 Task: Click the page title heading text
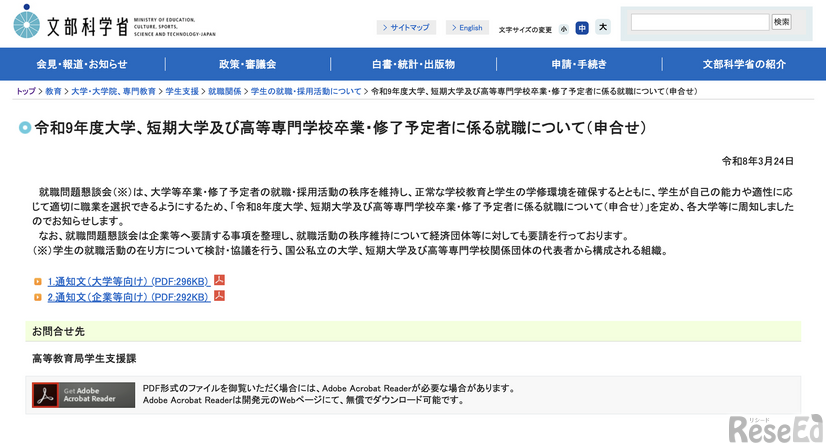pyautogui.click(x=340, y=128)
